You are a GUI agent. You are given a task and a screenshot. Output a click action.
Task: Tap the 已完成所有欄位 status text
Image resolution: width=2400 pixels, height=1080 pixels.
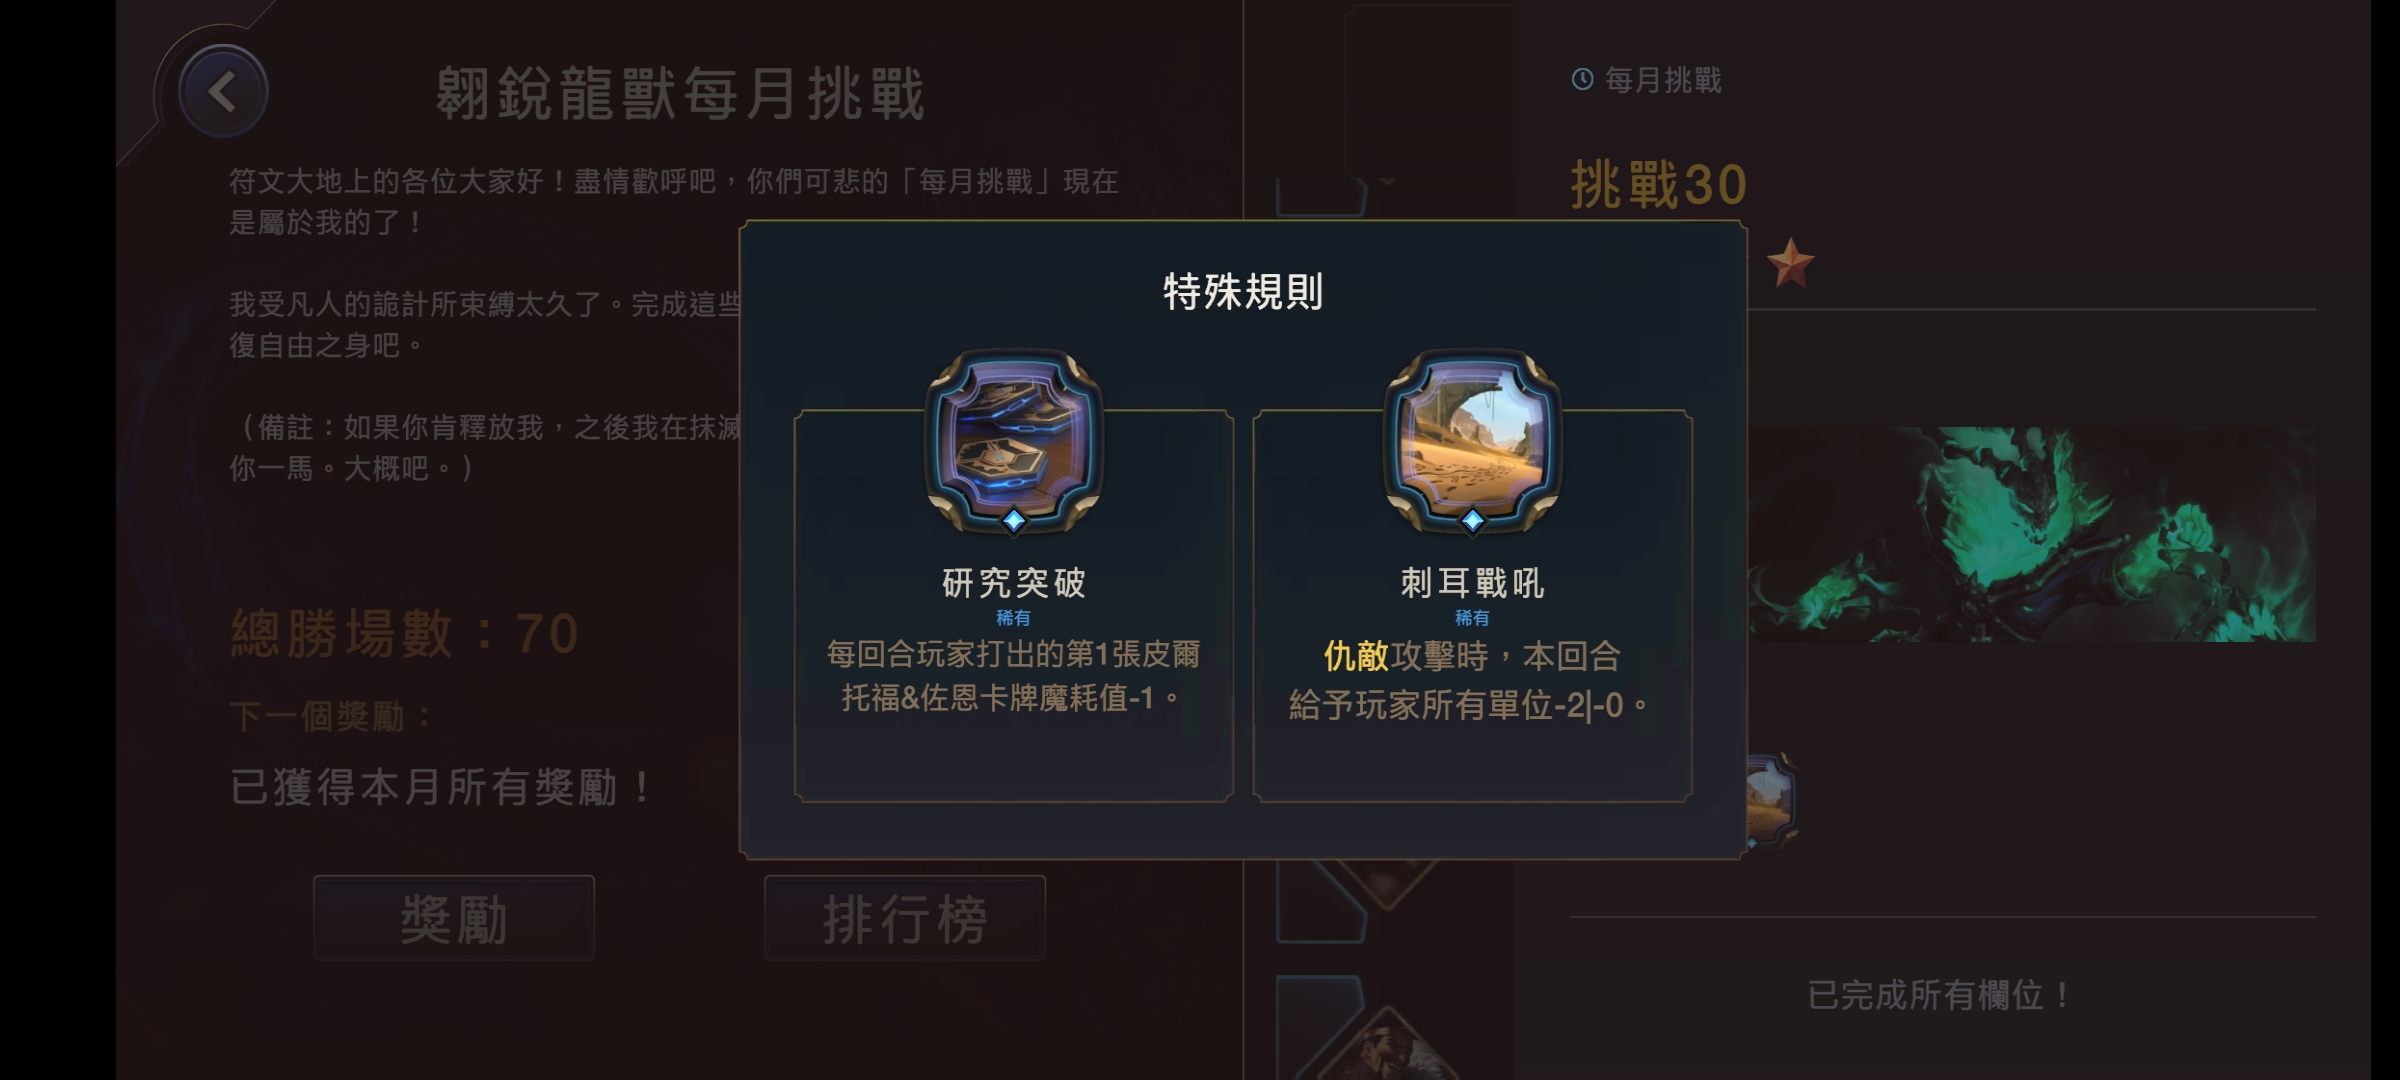pyautogui.click(x=1940, y=995)
